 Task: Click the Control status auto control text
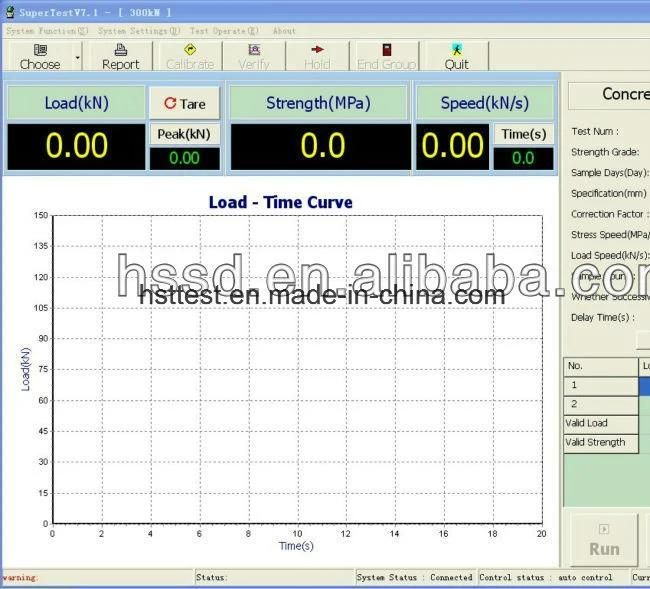coord(546,577)
